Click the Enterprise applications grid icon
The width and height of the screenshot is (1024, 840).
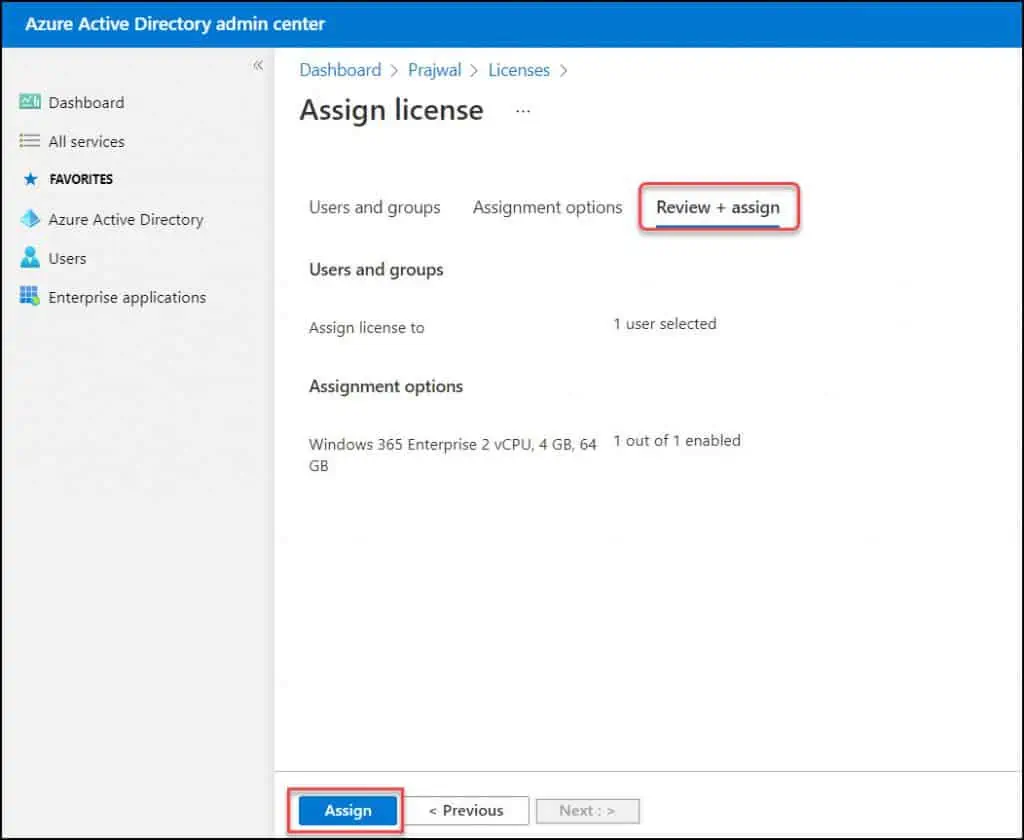[29, 296]
